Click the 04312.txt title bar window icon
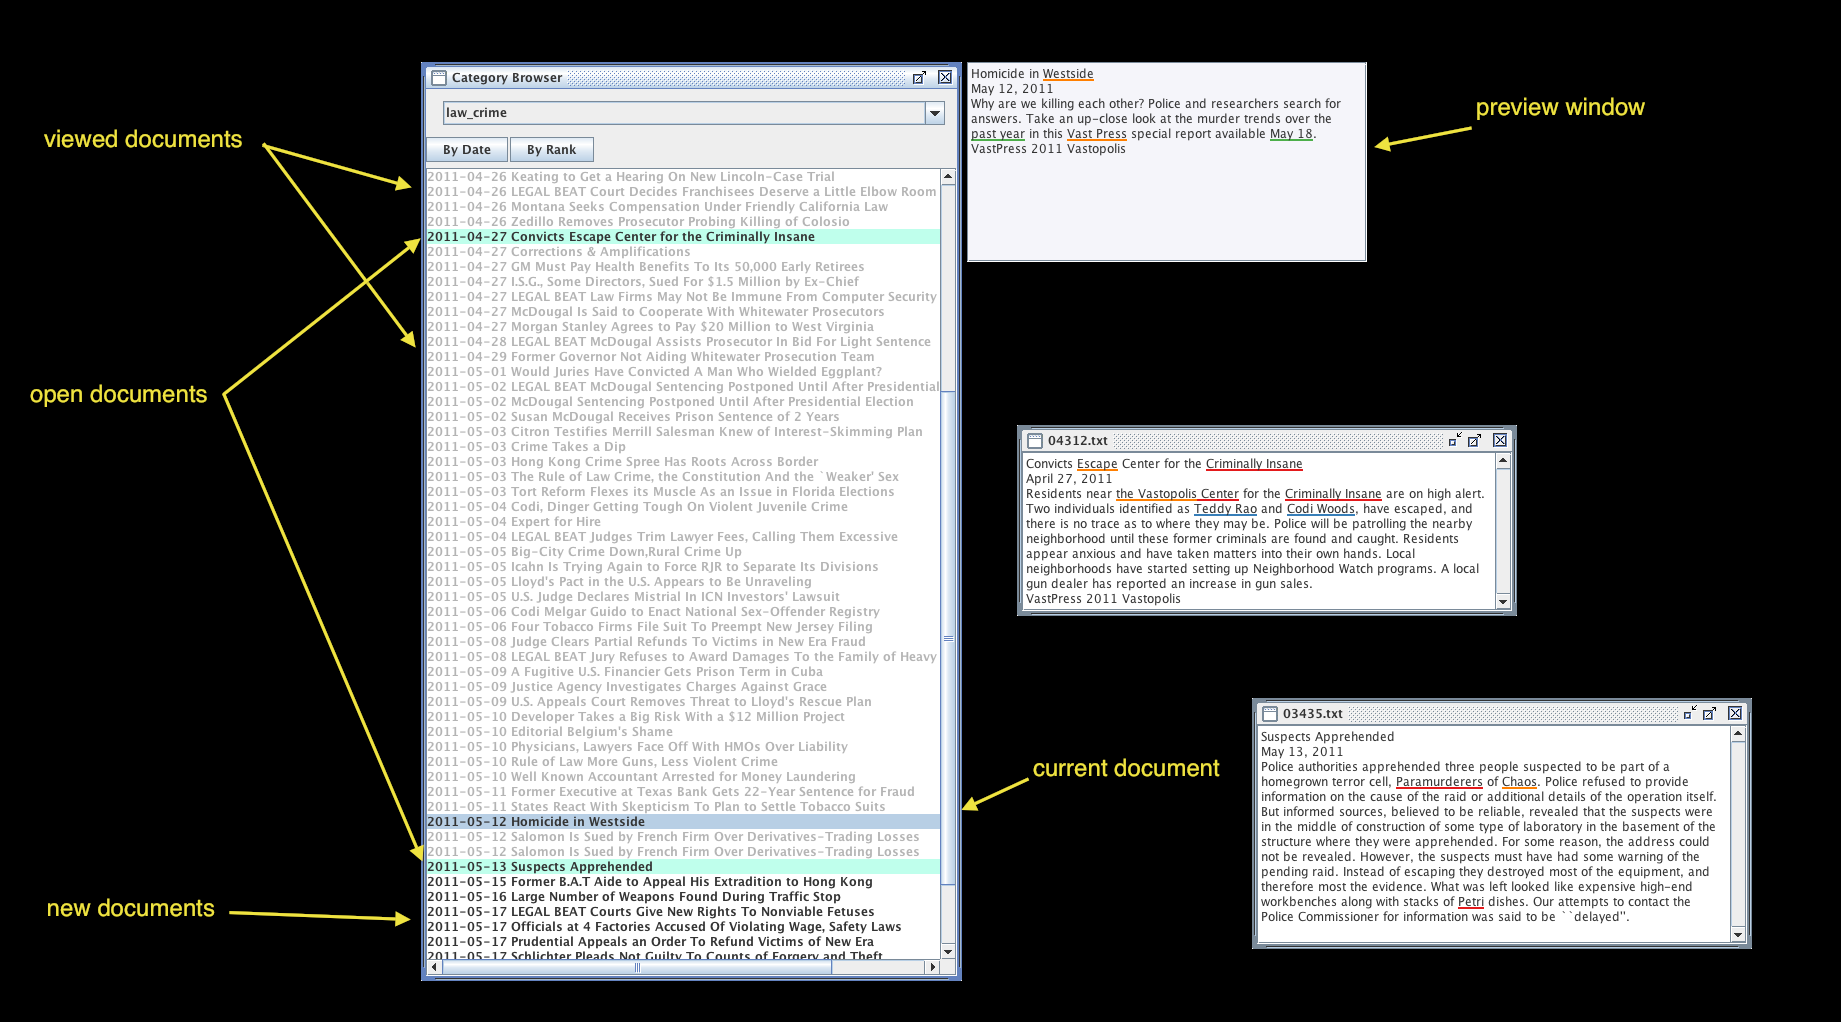This screenshot has height=1022, width=1841. (1035, 441)
